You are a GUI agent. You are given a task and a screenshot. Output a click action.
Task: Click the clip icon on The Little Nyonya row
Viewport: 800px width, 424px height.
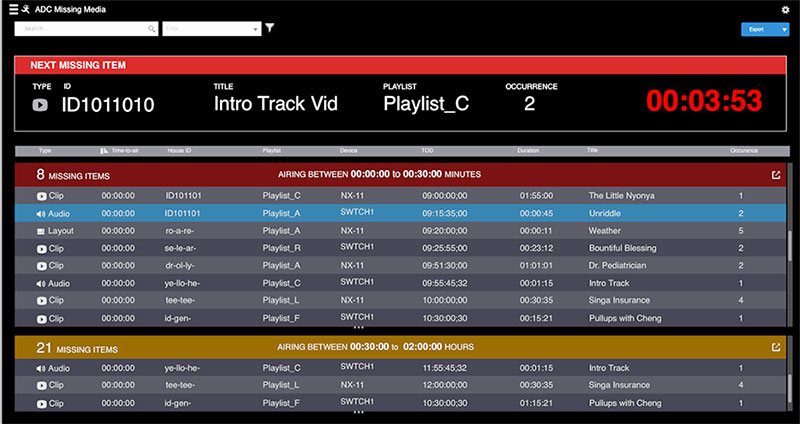[x=42, y=196]
